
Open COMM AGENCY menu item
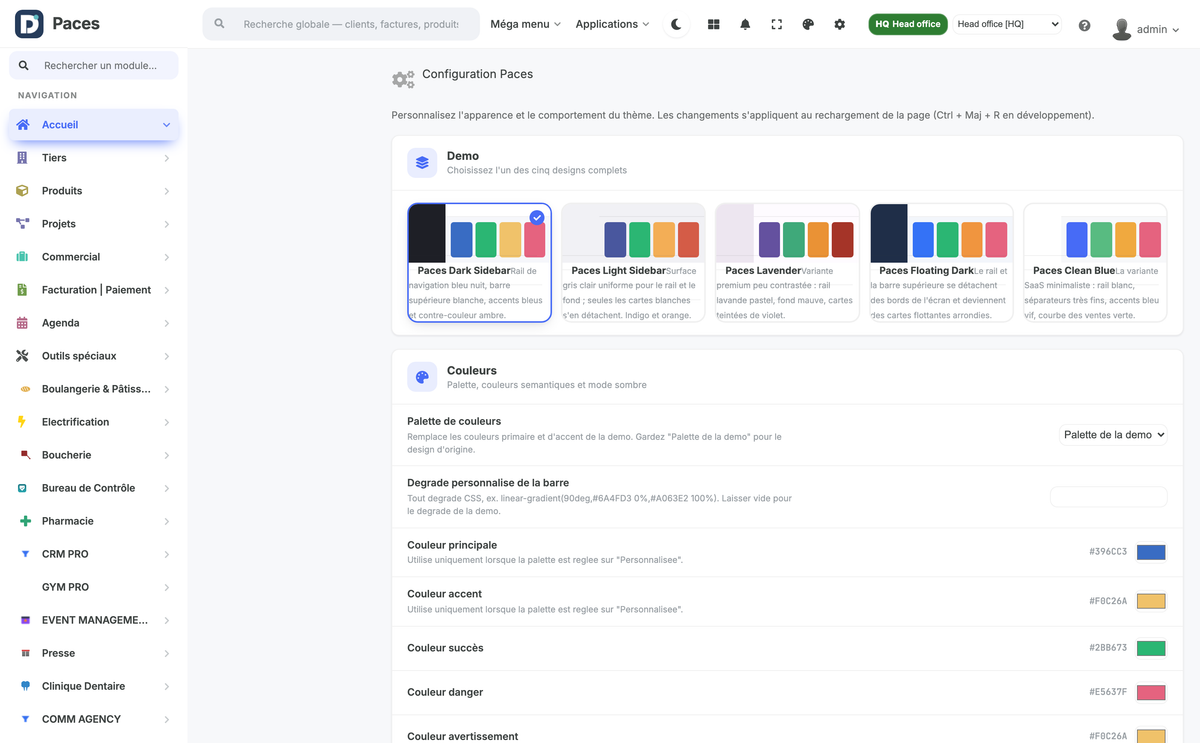point(94,719)
